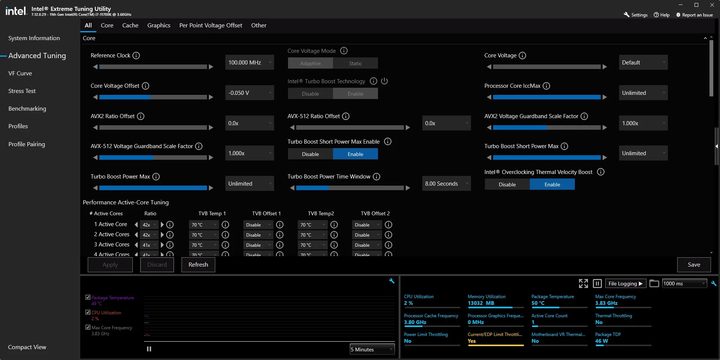Click the tuning panel vertical scrollbar
The height and width of the screenshot is (360, 720).
point(712,68)
